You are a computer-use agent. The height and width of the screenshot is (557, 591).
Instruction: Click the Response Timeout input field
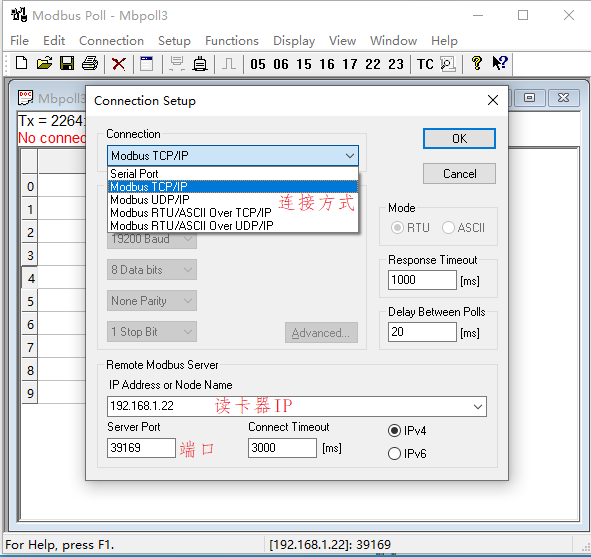pos(422,280)
